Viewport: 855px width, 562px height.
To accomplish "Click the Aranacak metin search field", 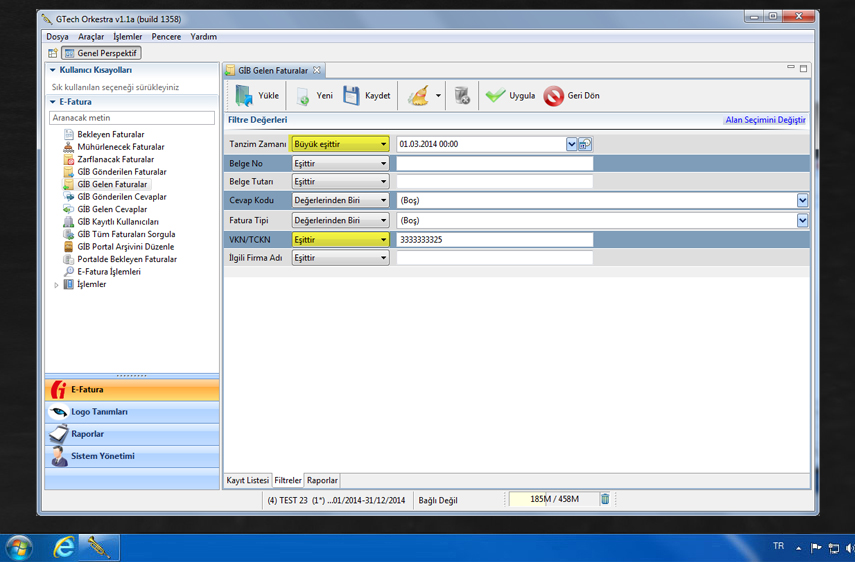I will click(132, 118).
